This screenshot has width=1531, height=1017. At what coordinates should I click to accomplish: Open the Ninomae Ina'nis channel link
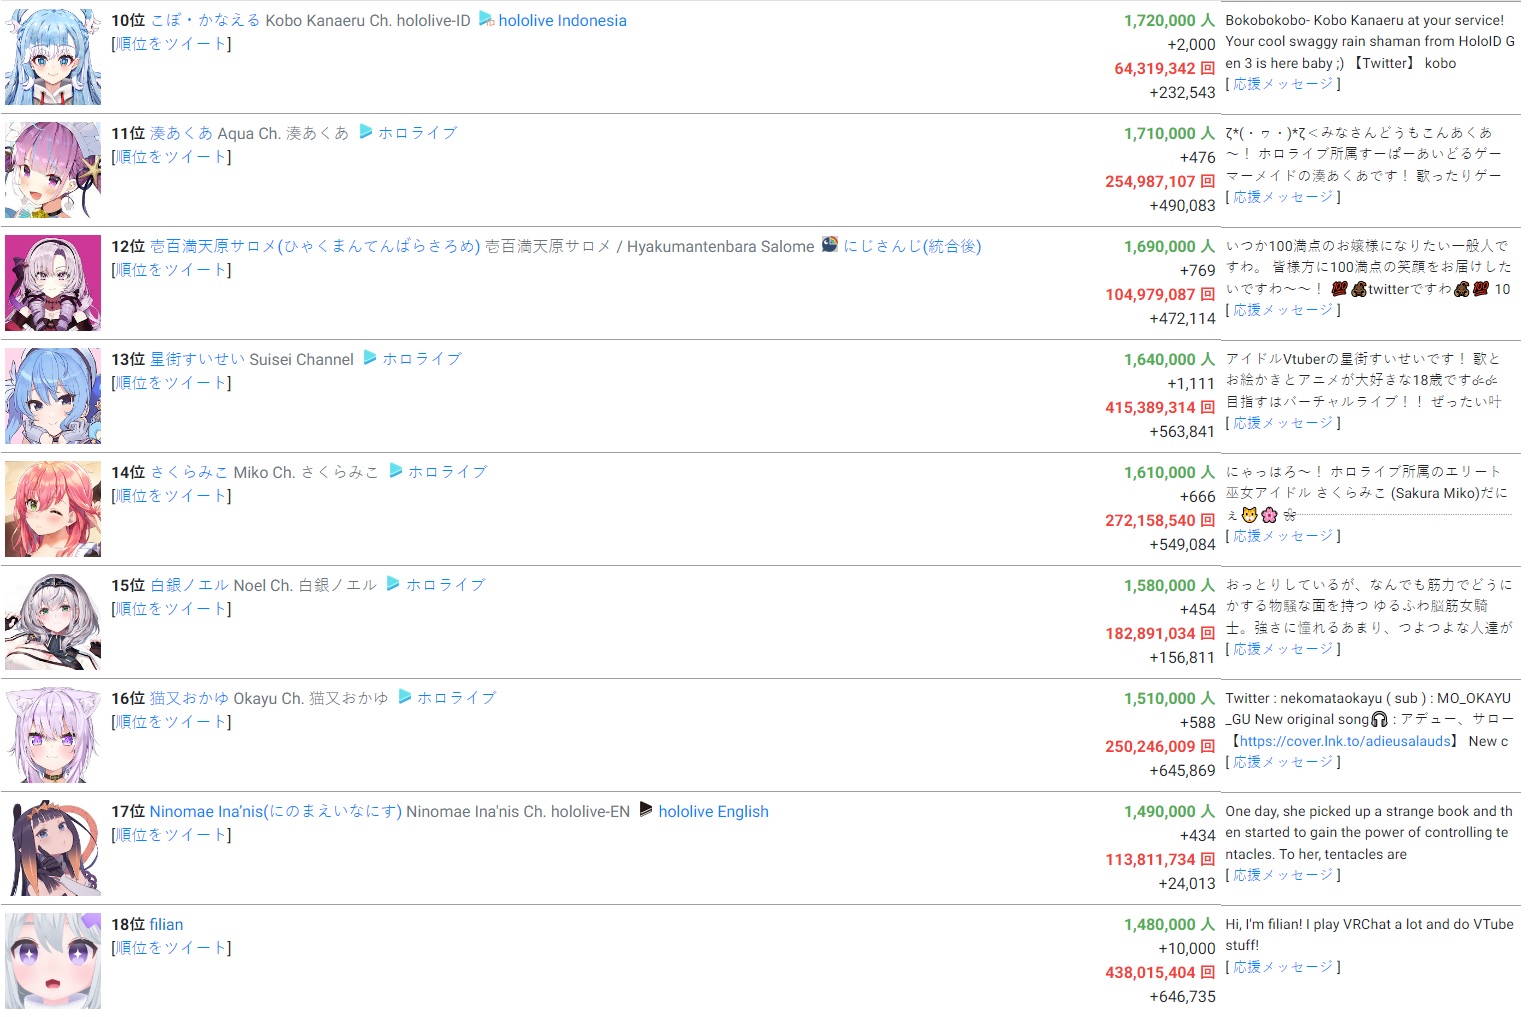point(276,811)
